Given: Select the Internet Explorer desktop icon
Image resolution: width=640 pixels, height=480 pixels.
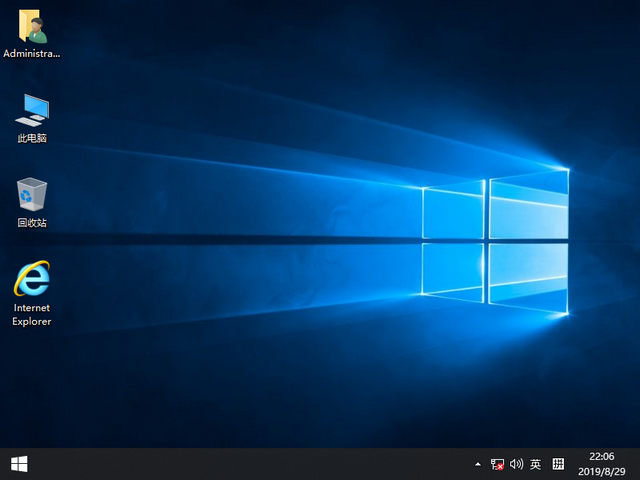Looking at the screenshot, I should pyautogui.click(x=32, y=278).
